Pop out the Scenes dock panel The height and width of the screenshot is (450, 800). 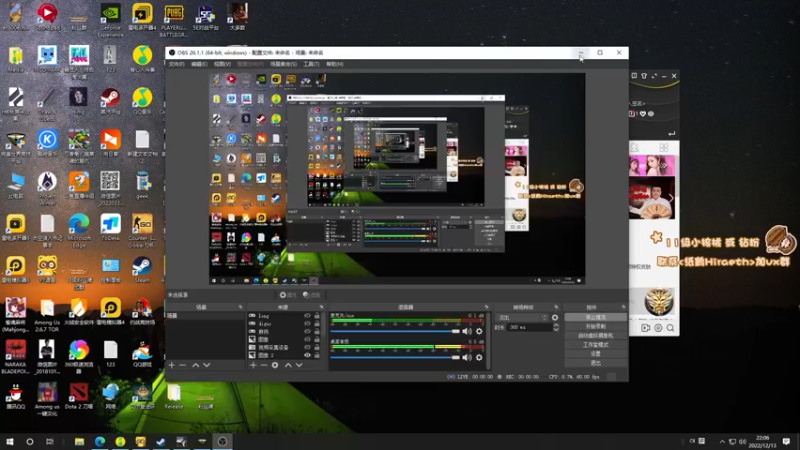point(240,307)
